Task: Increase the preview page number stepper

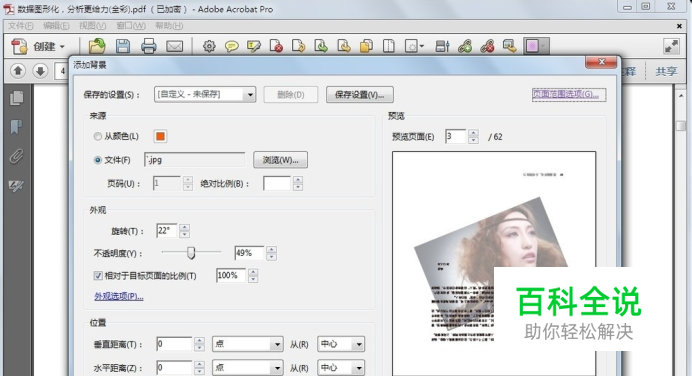Action: [x=473, y=133]
